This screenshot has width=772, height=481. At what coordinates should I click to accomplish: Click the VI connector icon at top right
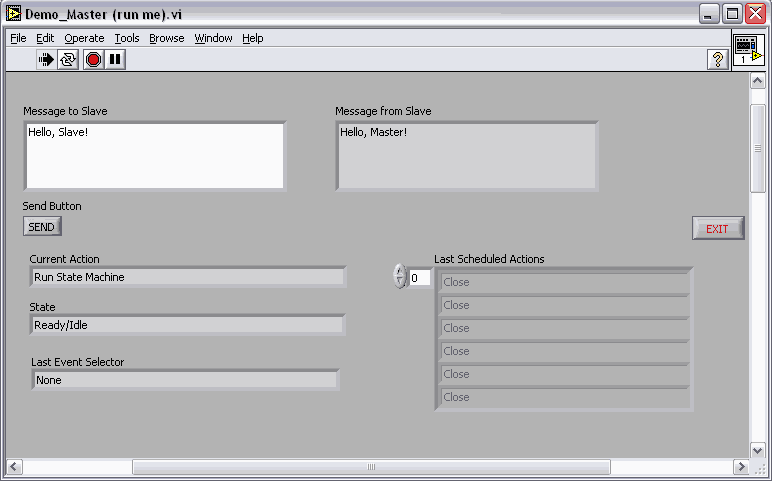(x=748, y=51)
